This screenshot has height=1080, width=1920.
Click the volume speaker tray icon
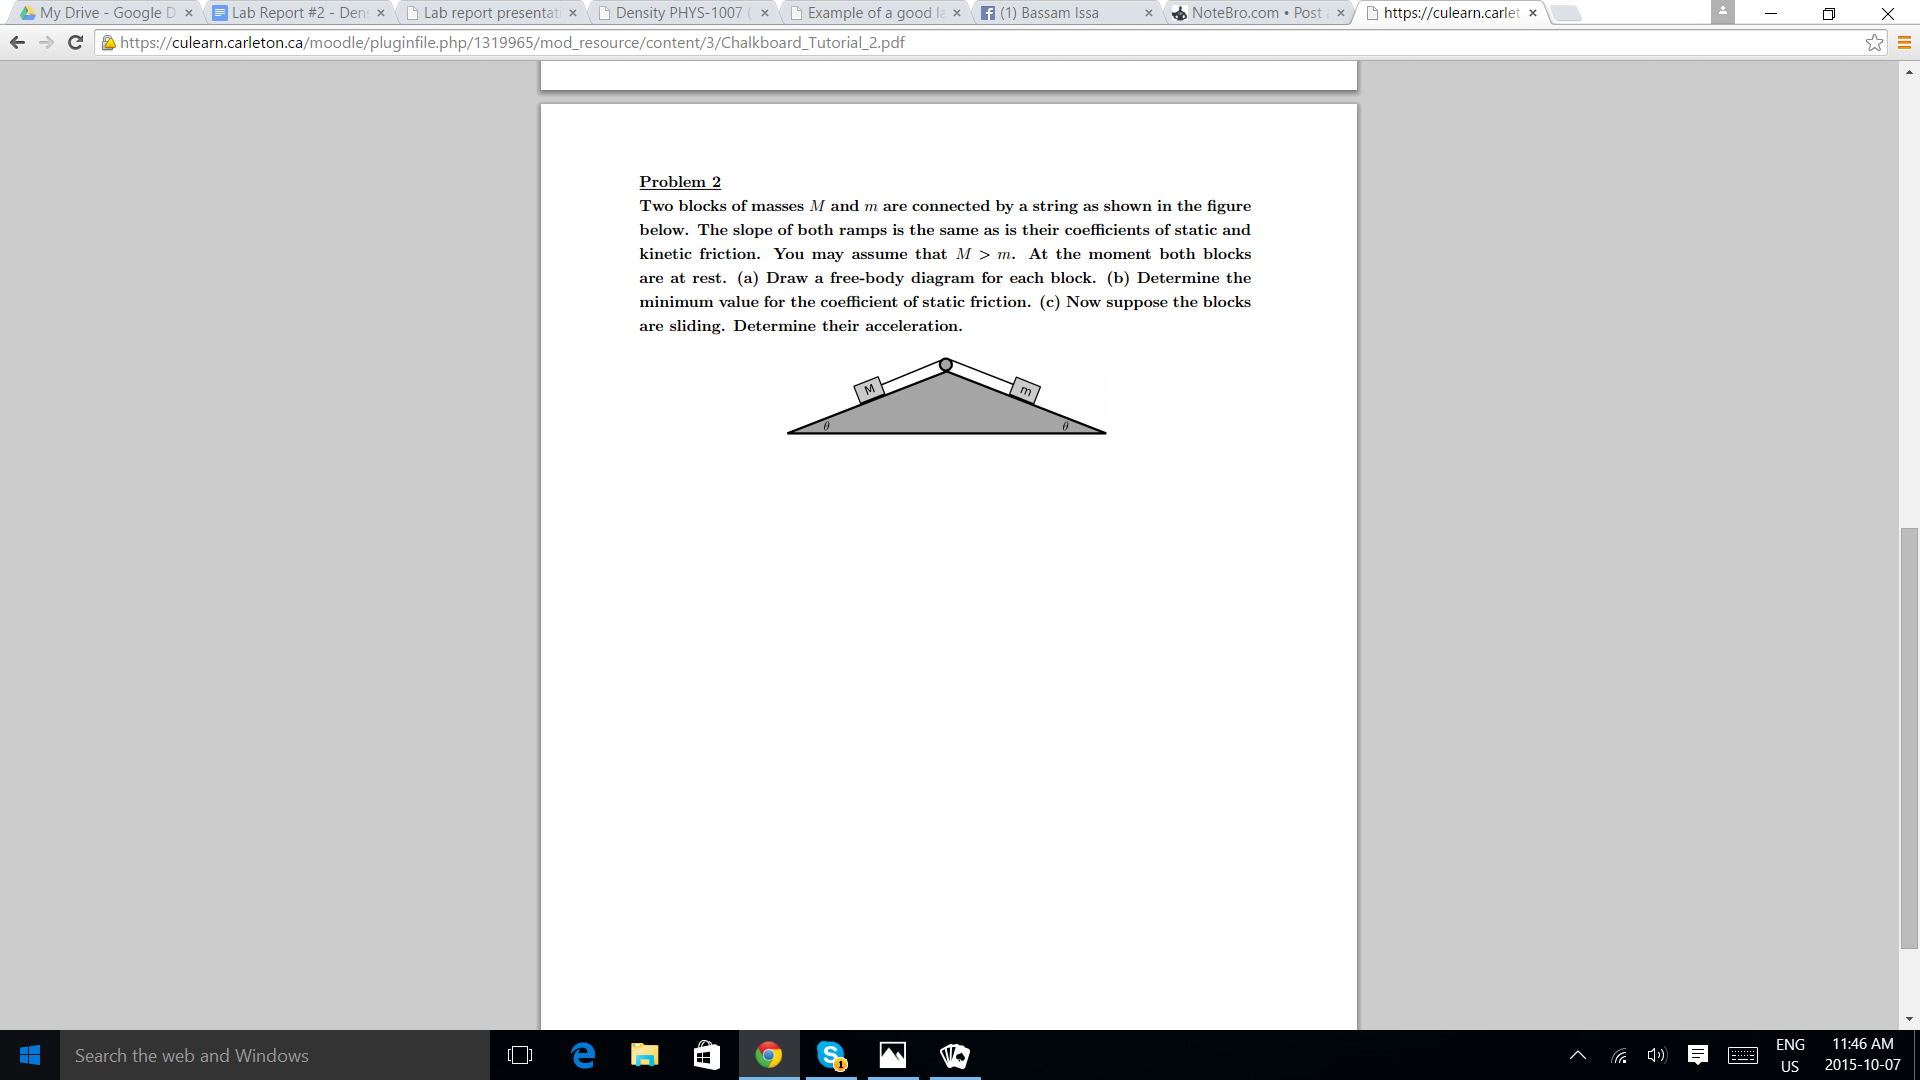click(x=1657, y=1055)
